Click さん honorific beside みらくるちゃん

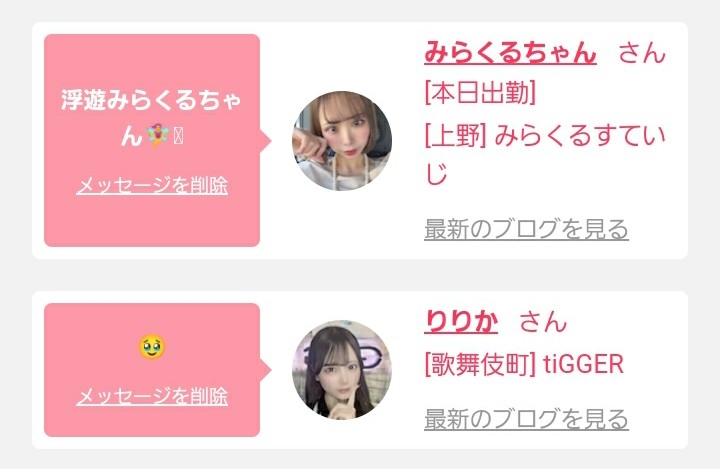click(642, 53)
